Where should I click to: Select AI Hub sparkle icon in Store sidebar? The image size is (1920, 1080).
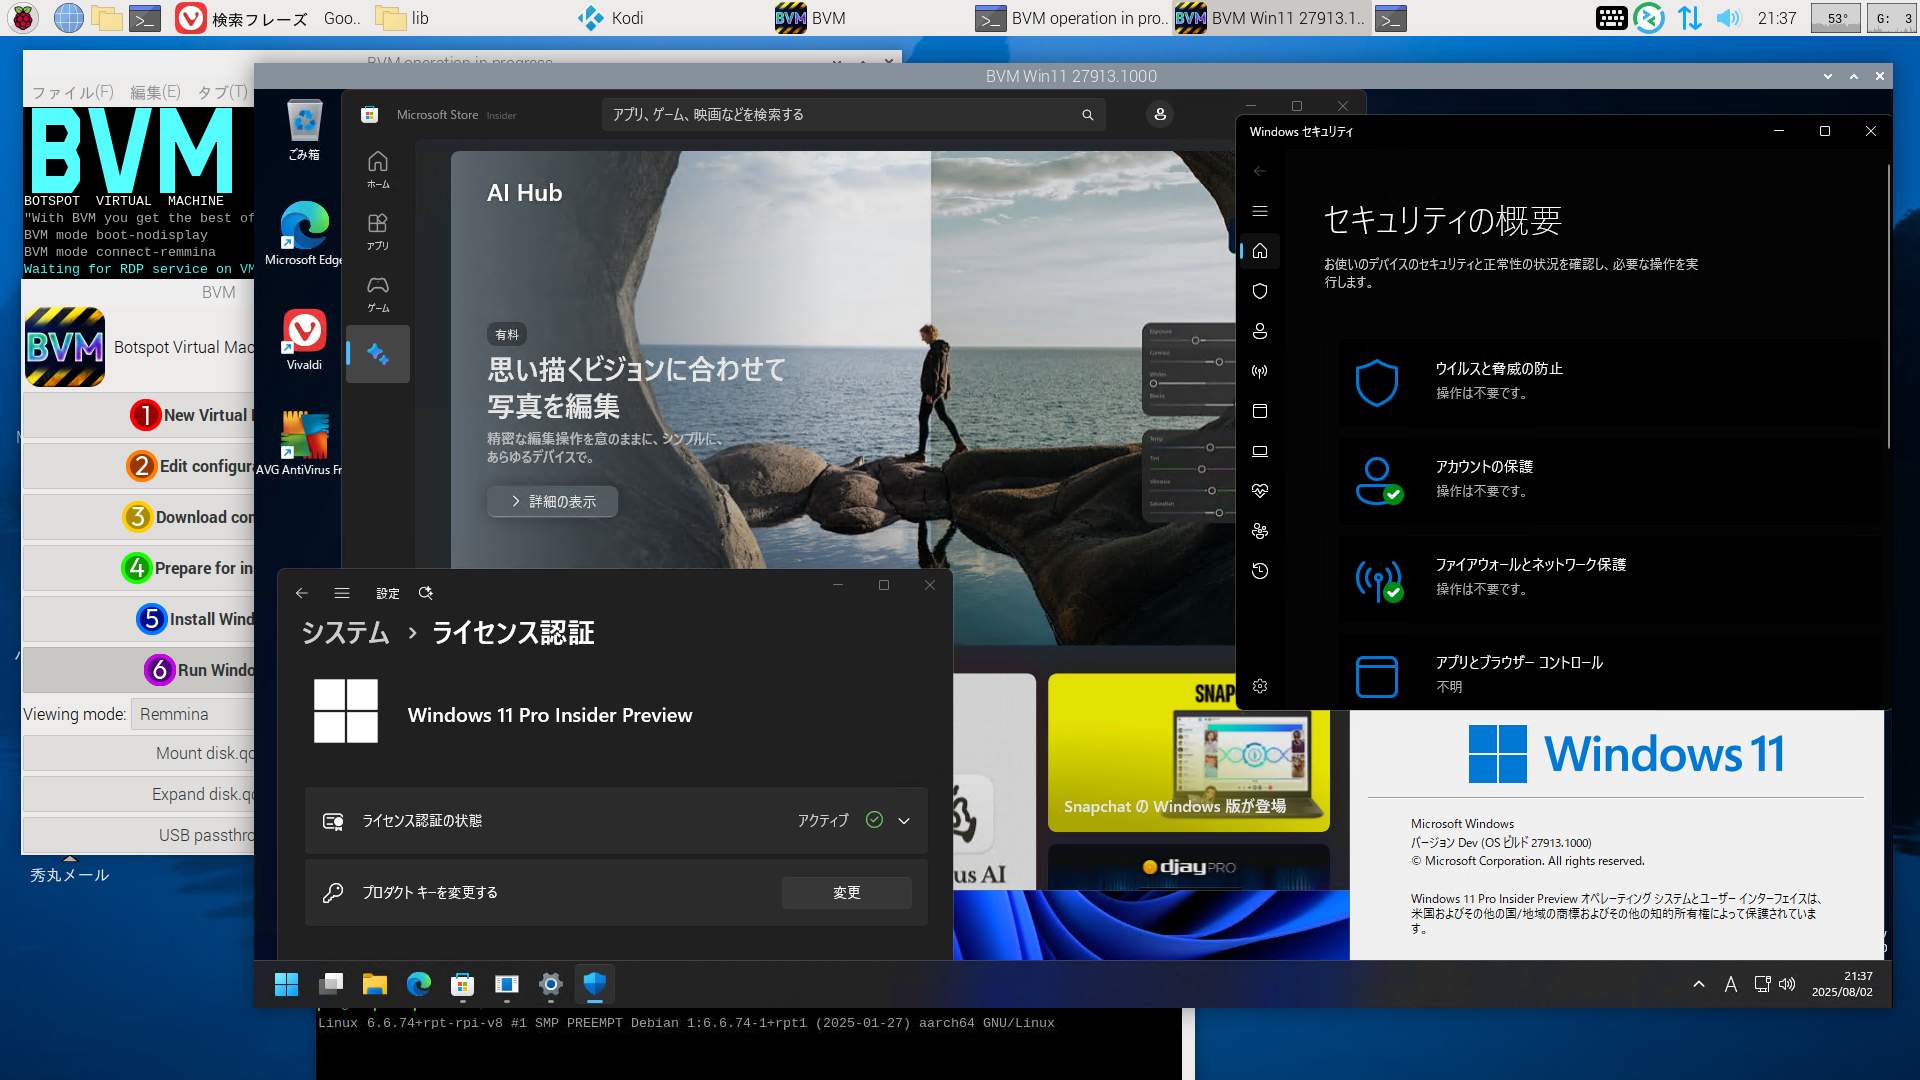(x=378, y=353)
